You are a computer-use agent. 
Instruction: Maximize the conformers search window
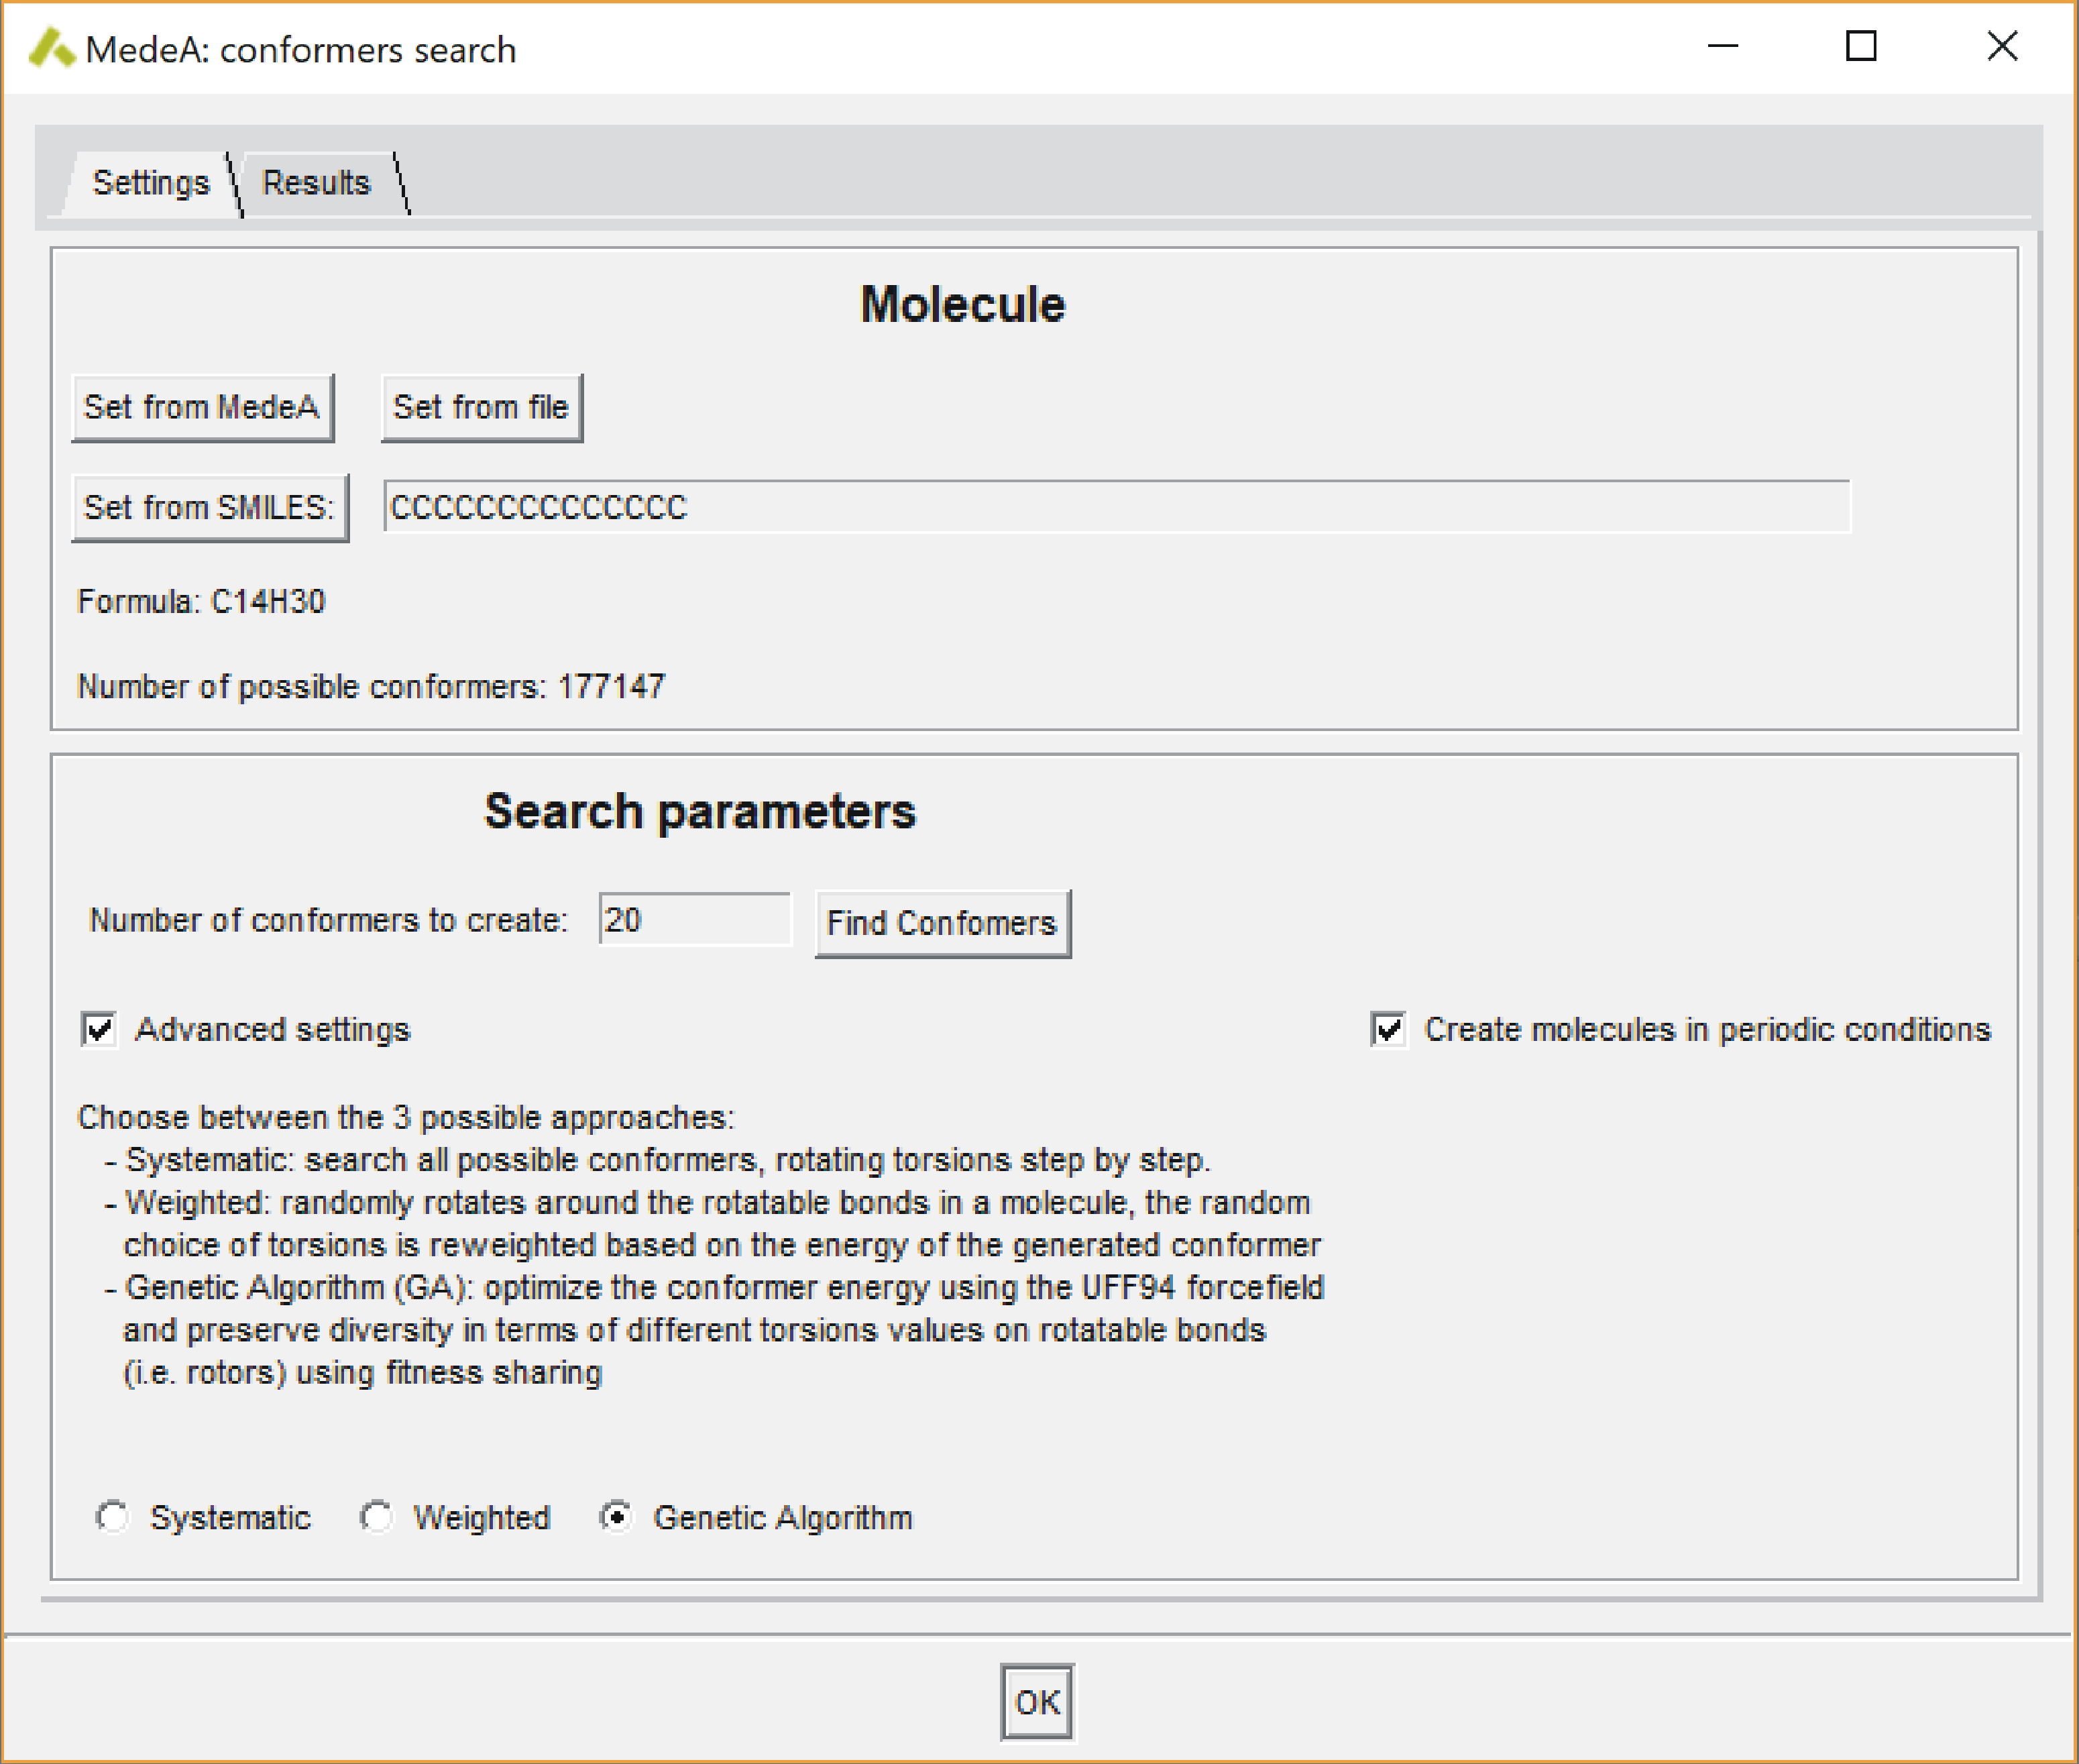tap(1860, 46)
